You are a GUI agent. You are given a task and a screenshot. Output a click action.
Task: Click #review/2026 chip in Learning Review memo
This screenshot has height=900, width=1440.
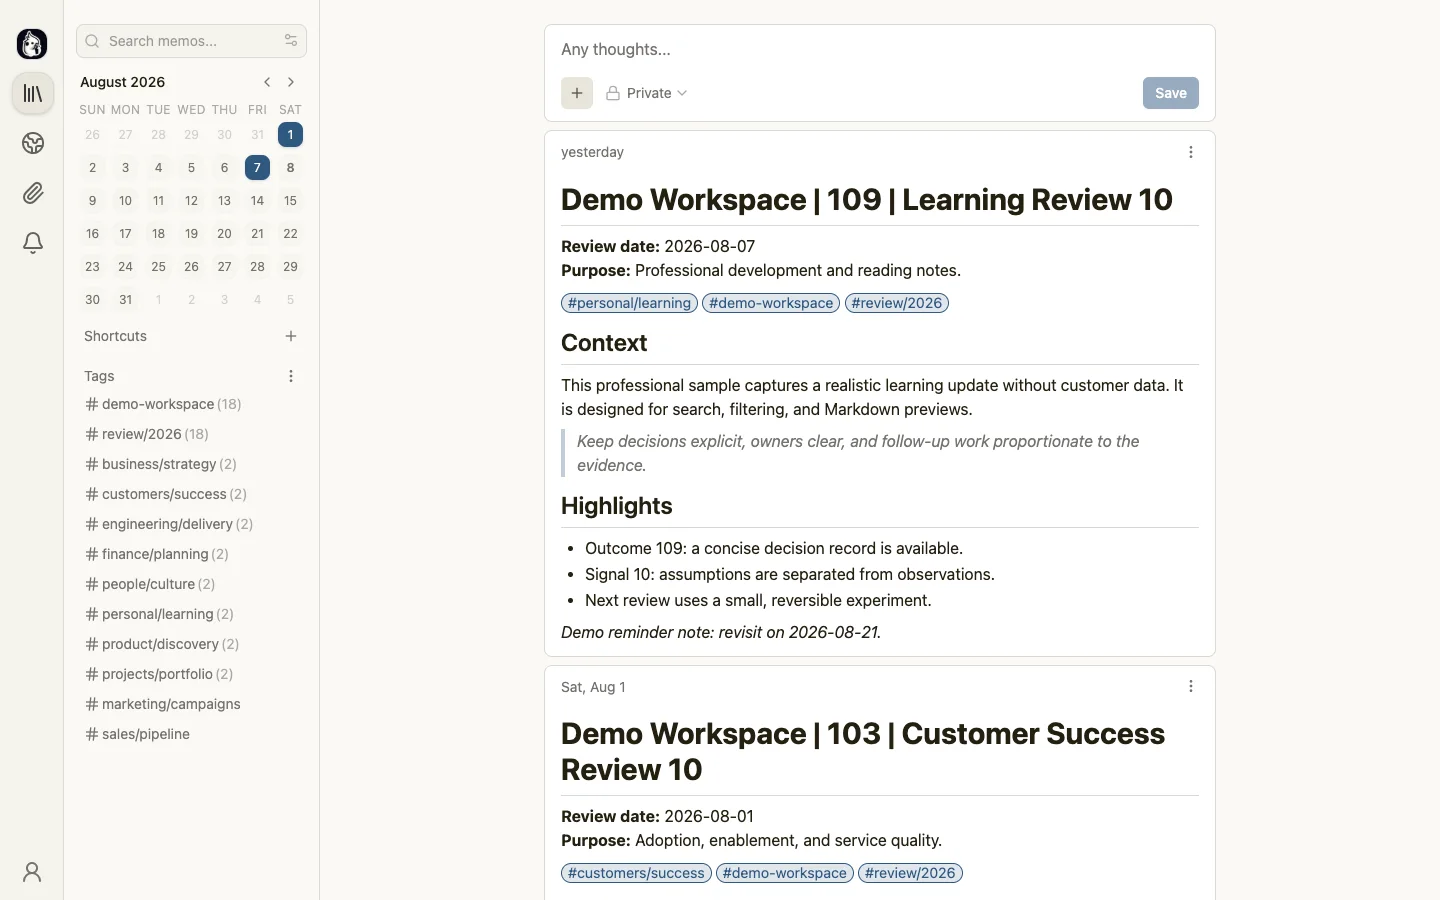[x=897, y=303]
